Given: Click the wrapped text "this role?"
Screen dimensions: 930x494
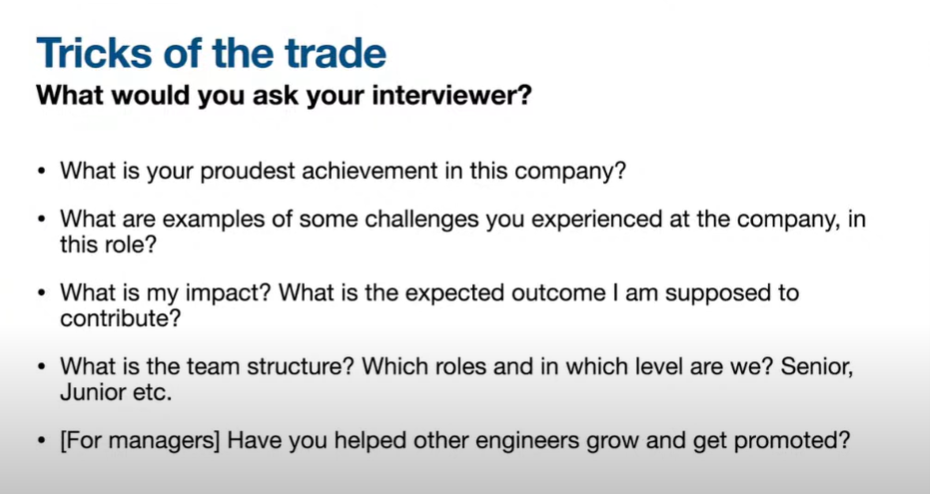Looking at the screenshot, I should [108, 244].
